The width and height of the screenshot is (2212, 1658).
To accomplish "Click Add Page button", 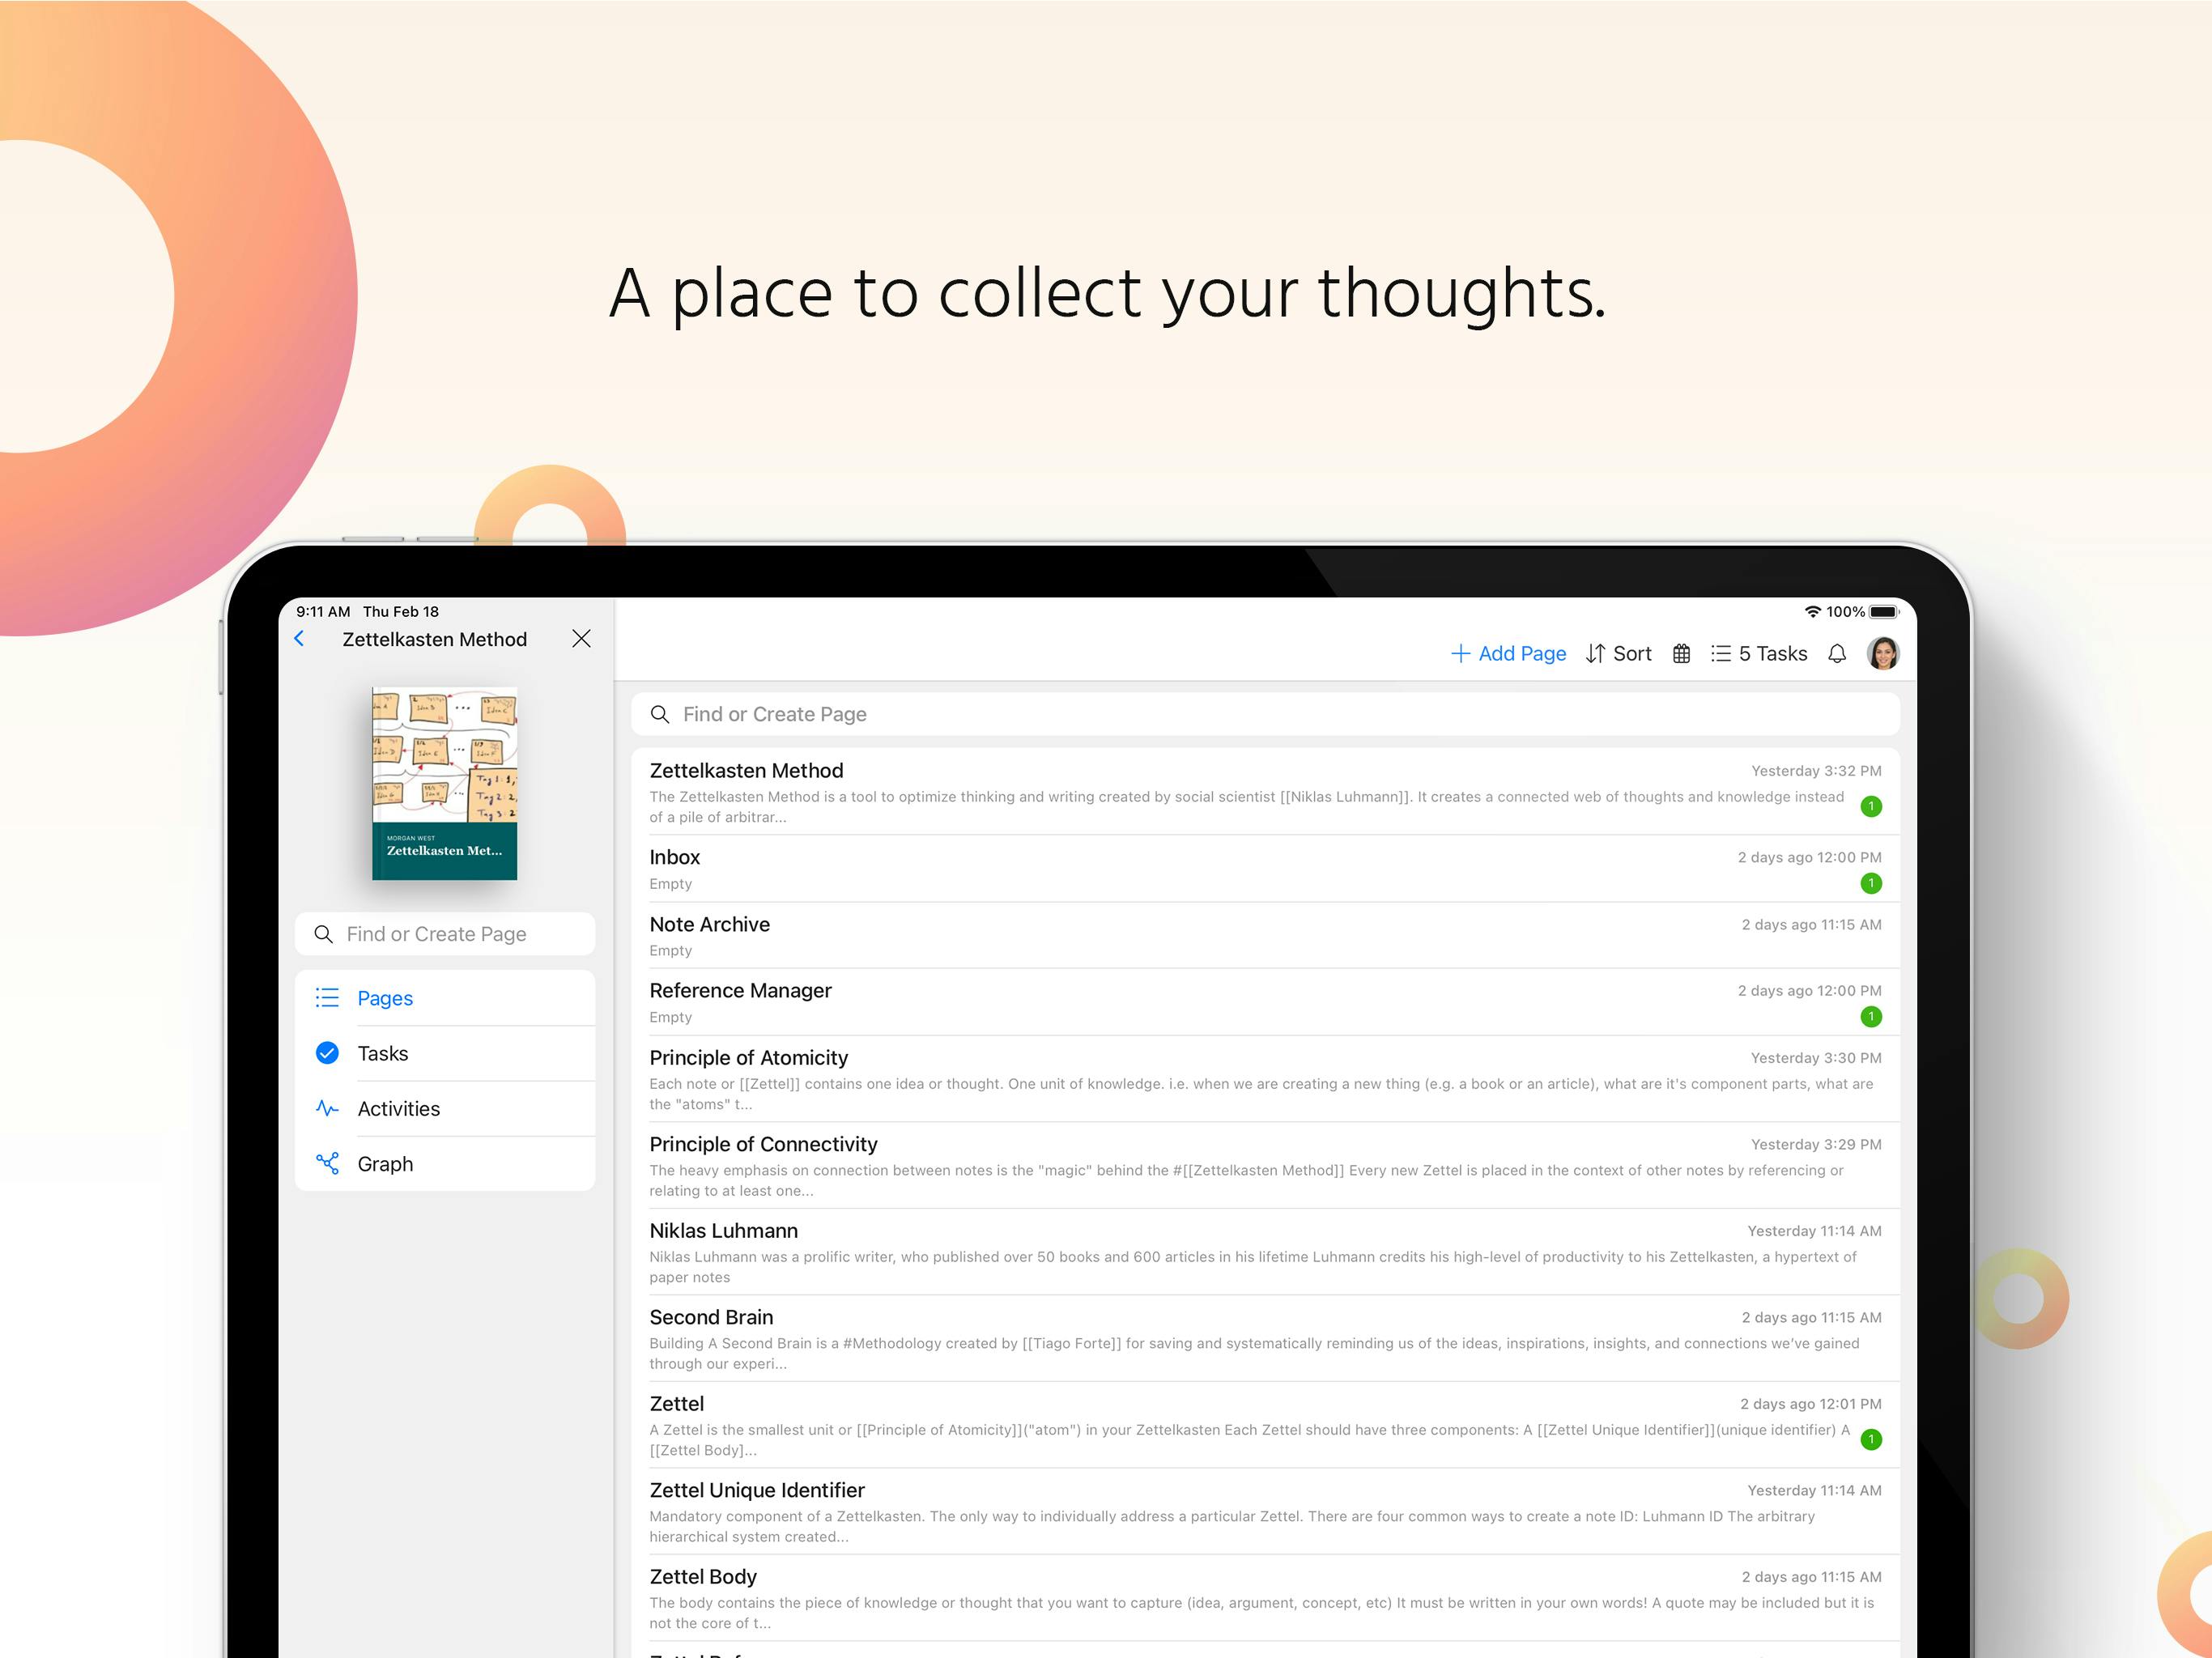I will (x=1508, y=654).
